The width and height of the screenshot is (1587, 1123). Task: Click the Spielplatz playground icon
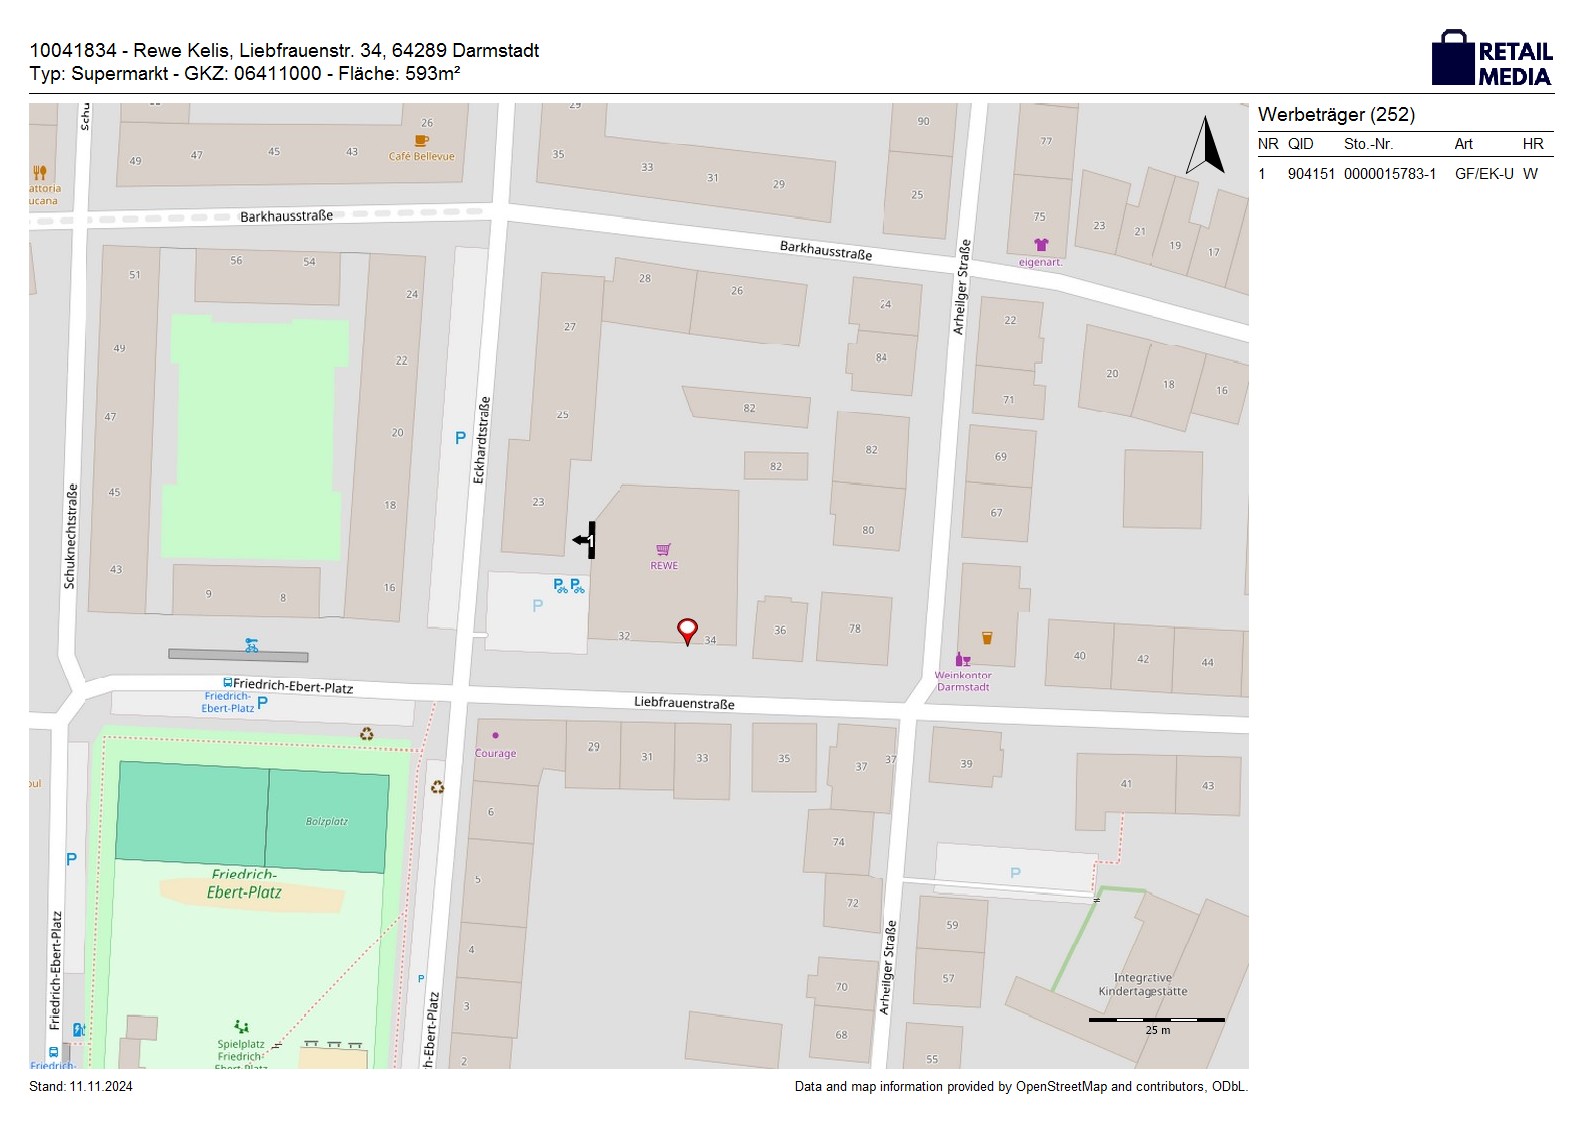tap(241, 1026)
